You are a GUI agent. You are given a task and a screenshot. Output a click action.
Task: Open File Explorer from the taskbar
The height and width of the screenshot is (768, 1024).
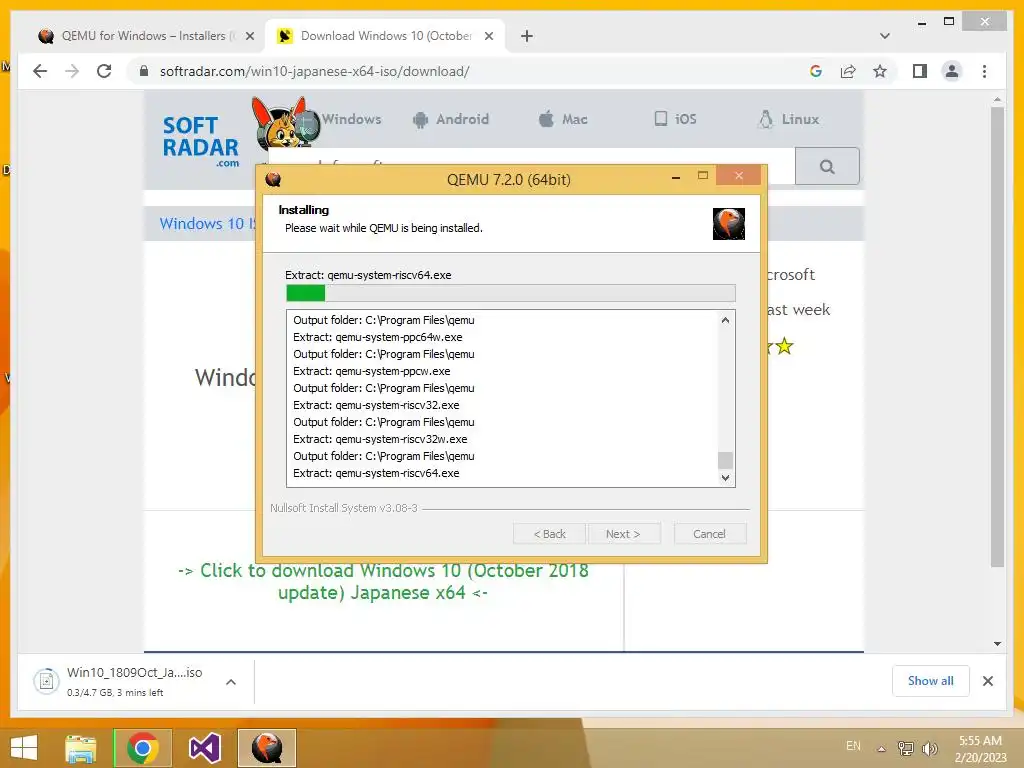81,748
